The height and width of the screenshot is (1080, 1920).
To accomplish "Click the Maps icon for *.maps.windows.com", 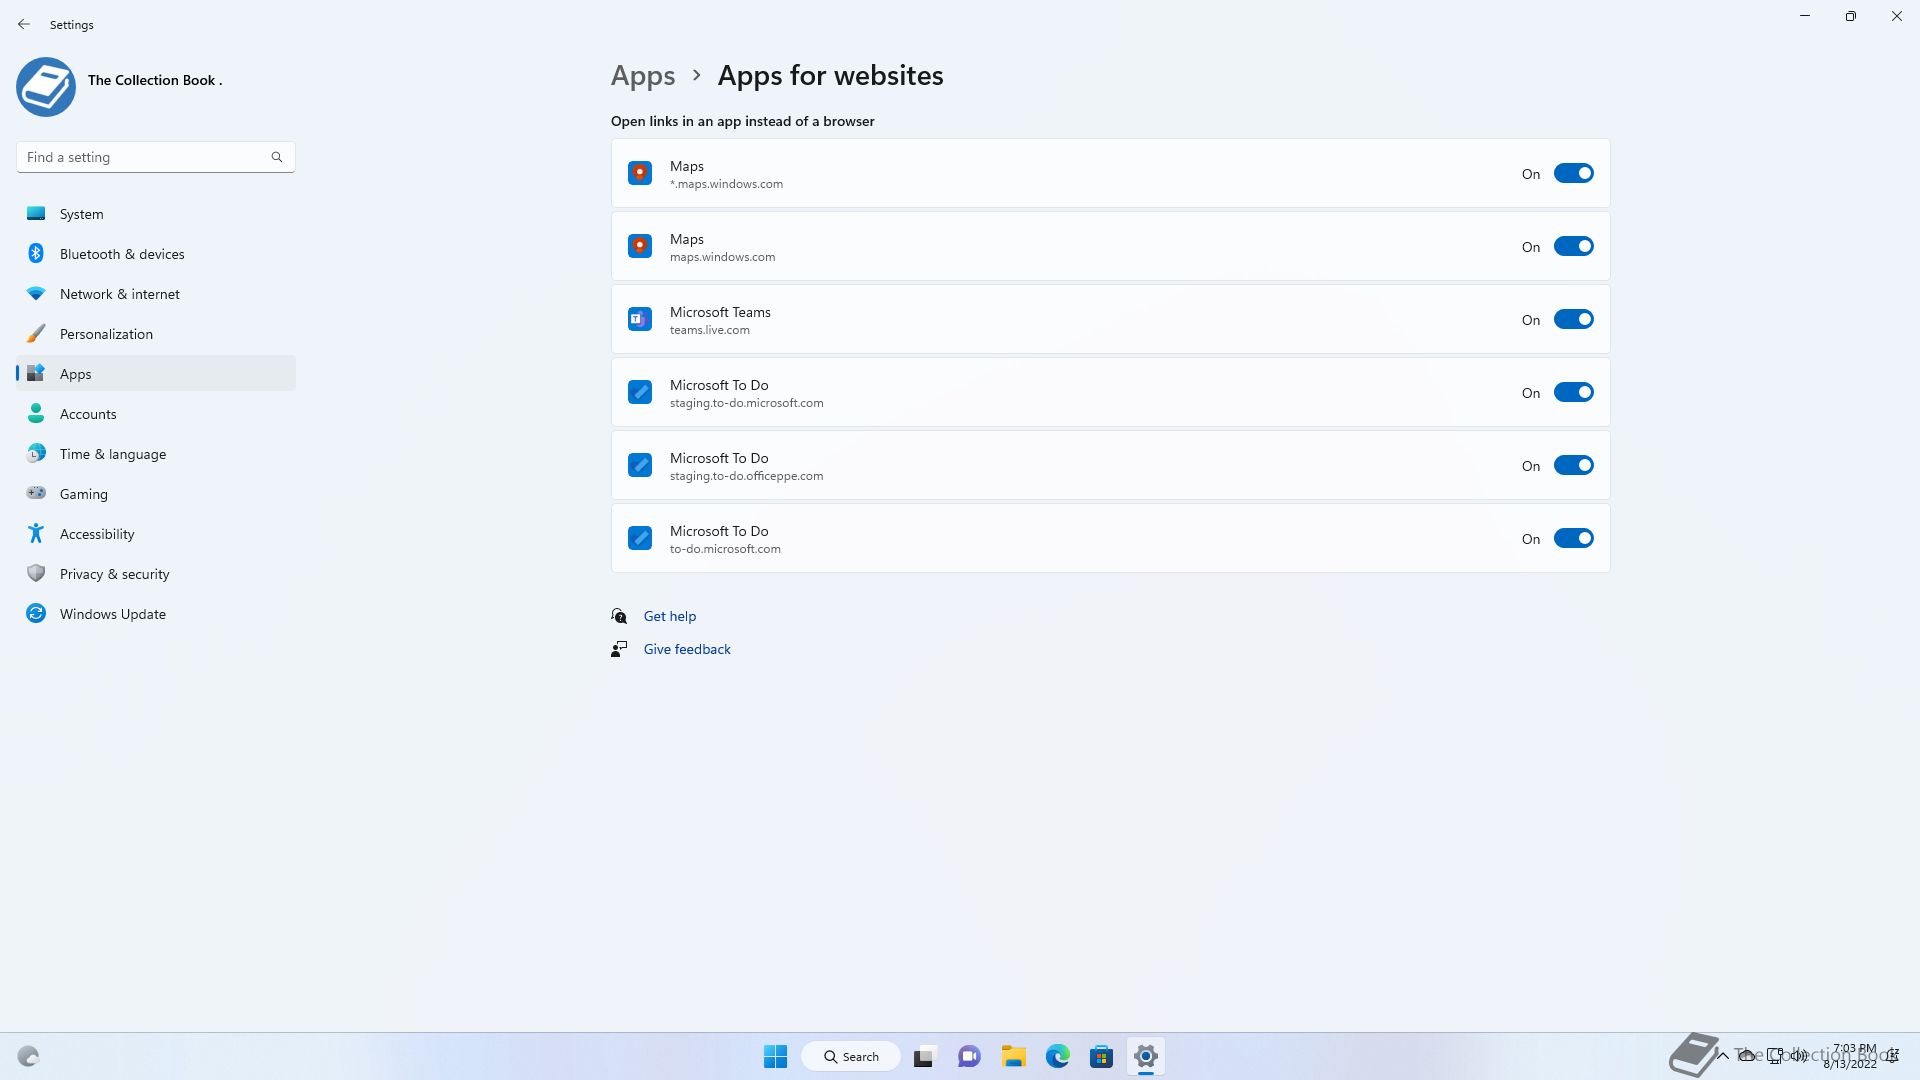I will click(x=640, y=173).
